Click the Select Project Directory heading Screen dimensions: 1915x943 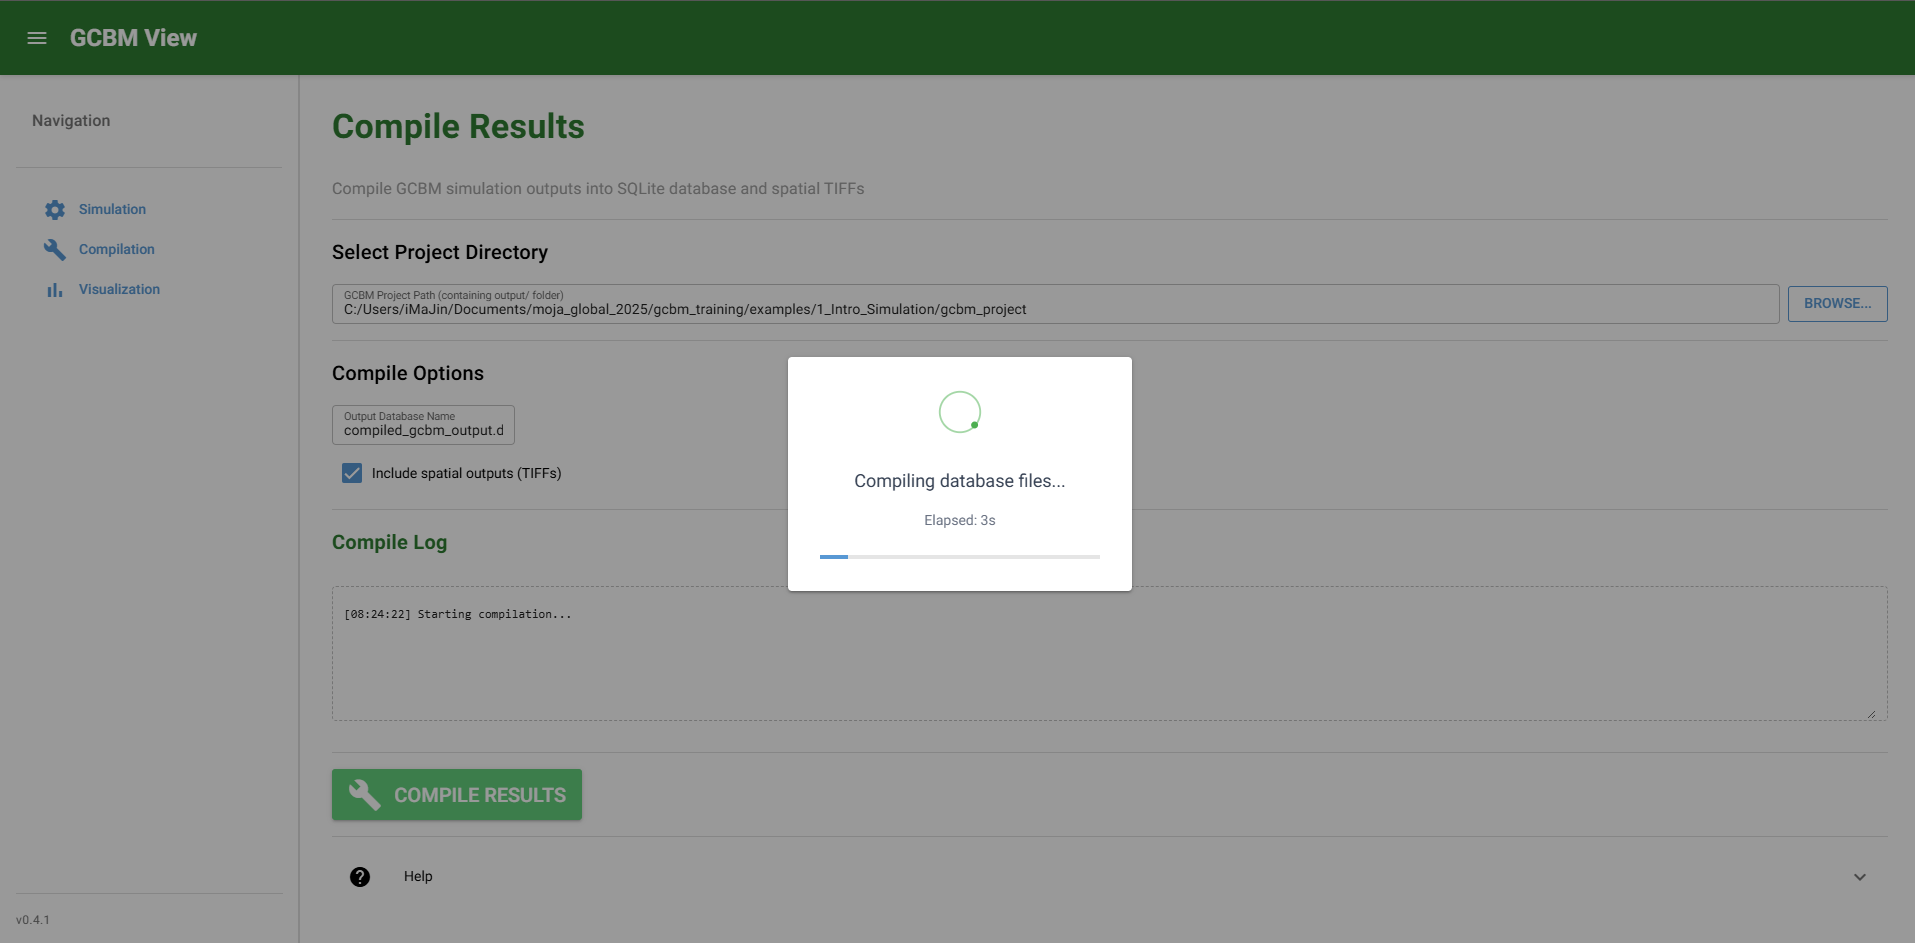440,252
